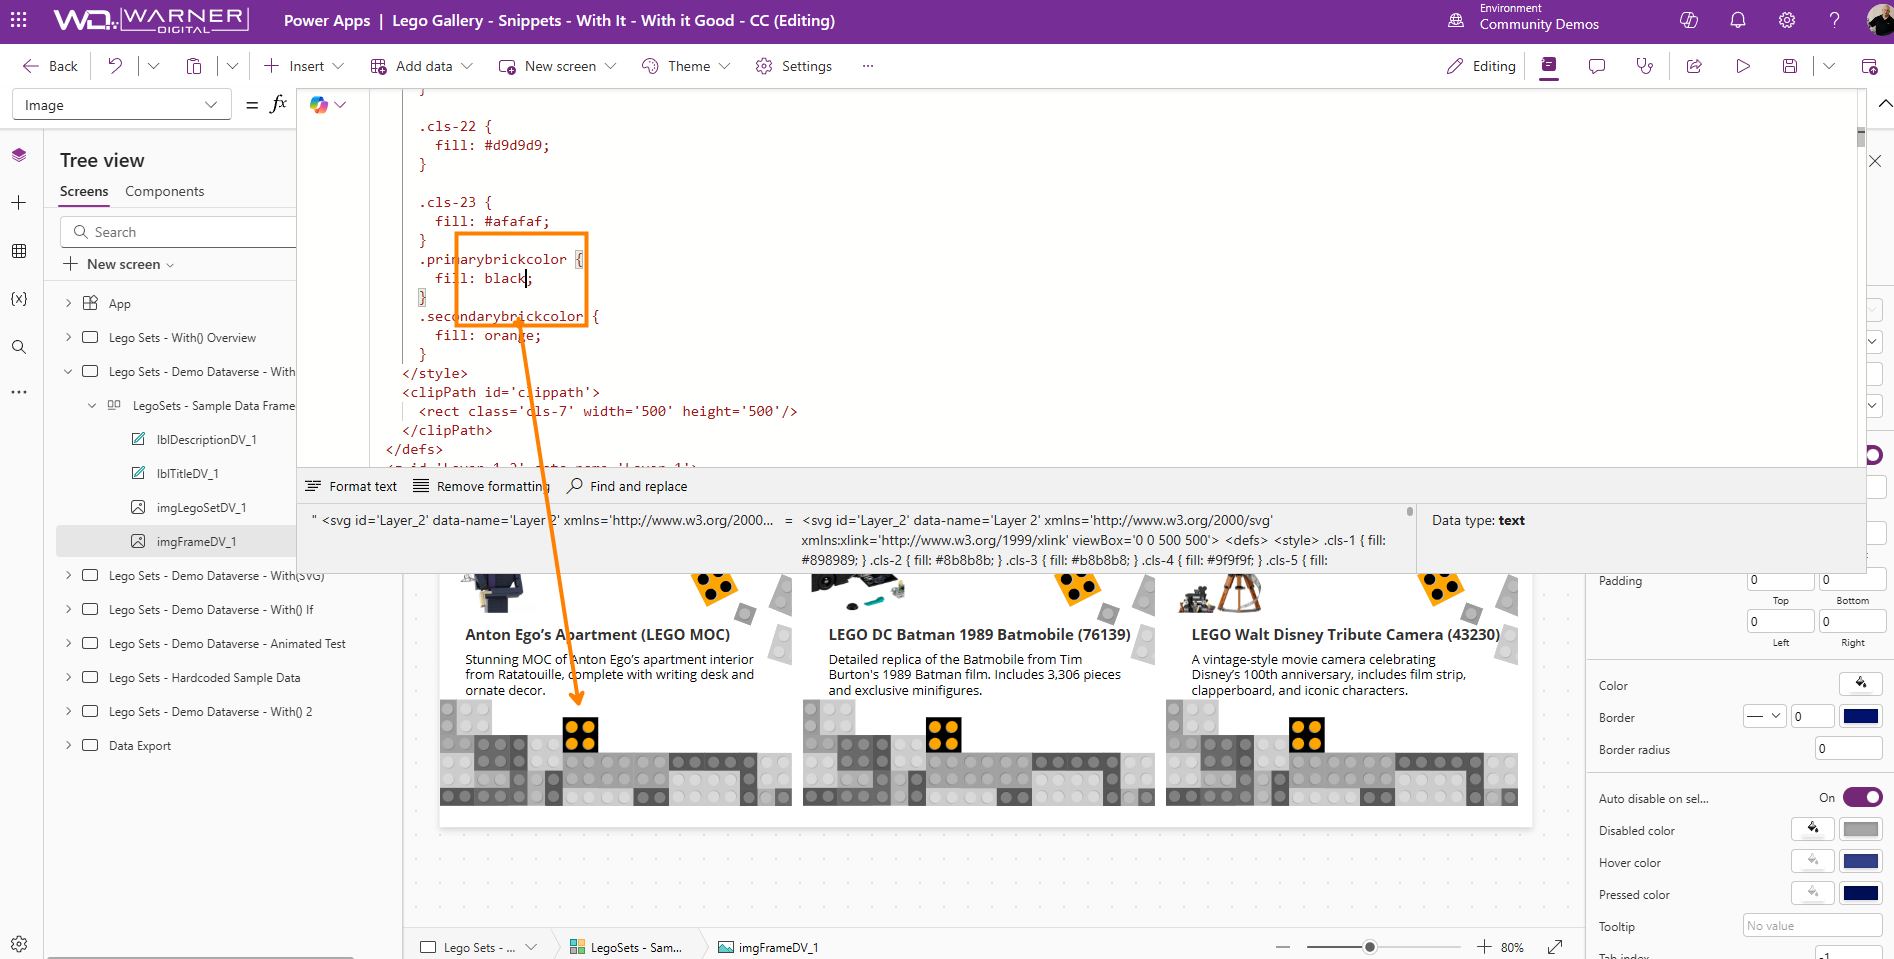The height and width of the screenshot is (959, 1894).
Task: Open the Insert dropdown
Action: (x=304, y=66)
